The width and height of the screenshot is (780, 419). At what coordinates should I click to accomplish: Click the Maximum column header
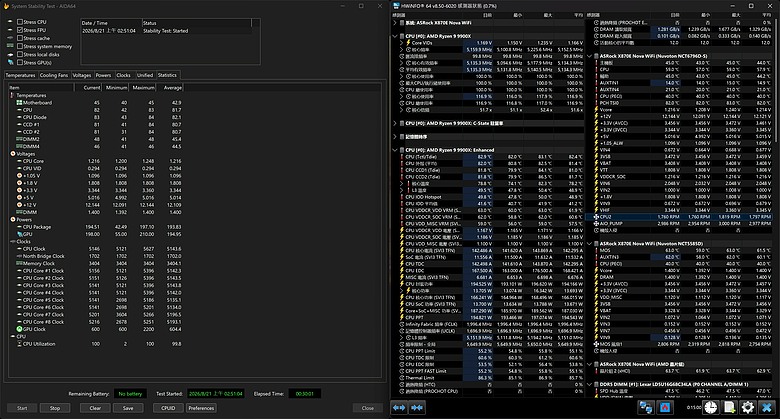[143, 88]
